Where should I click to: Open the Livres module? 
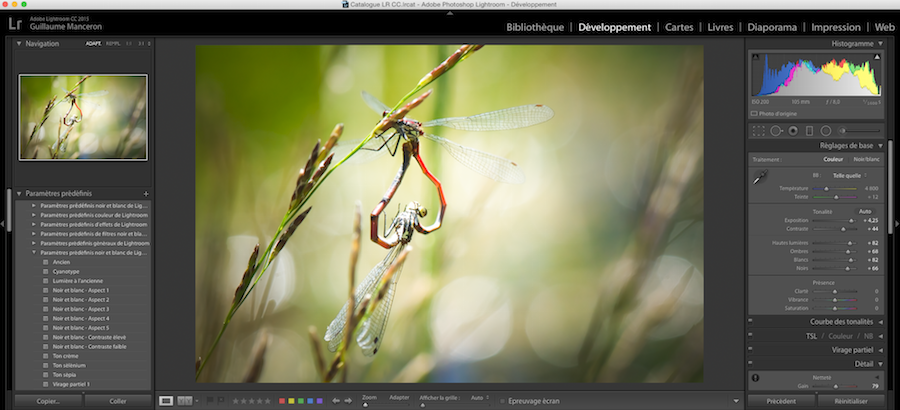720,27
